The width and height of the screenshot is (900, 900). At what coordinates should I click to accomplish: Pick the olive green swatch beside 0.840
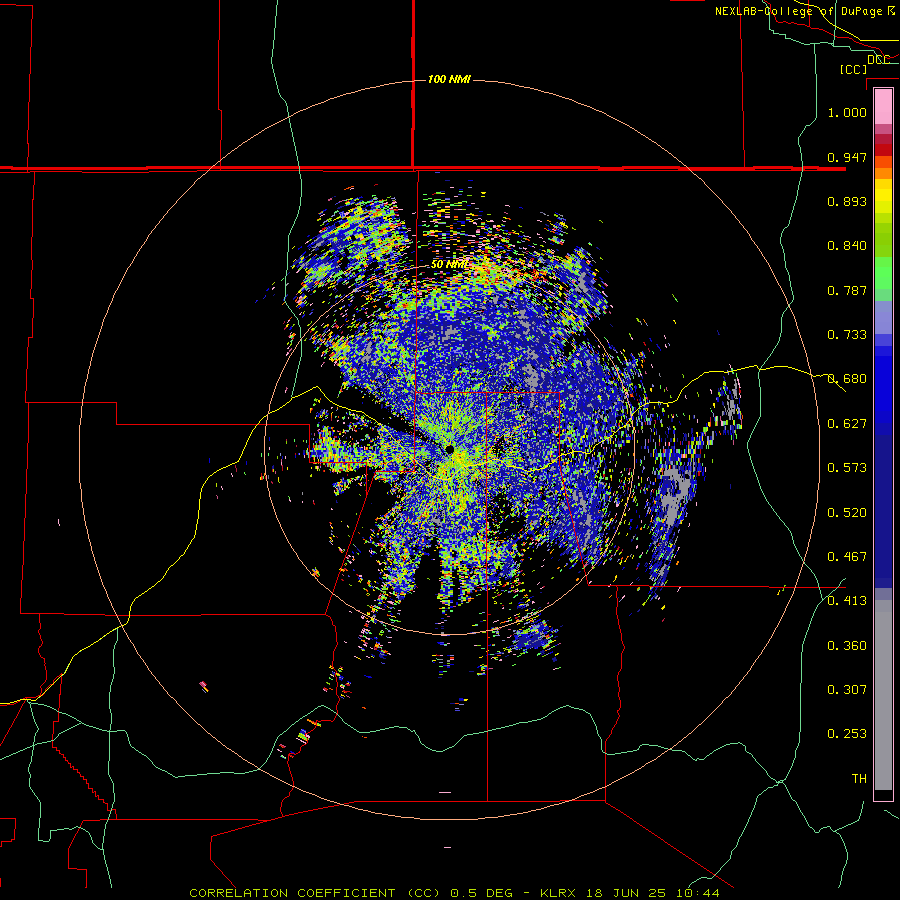(883, 239)
